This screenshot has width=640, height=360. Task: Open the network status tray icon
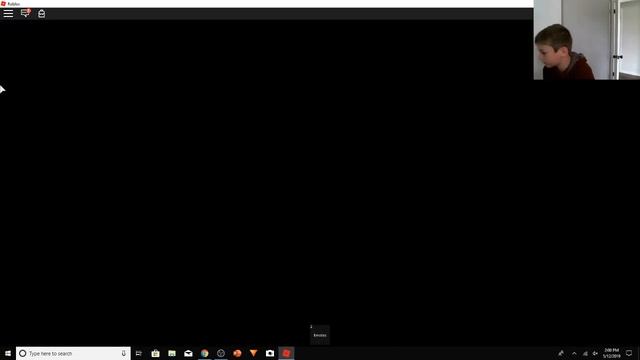coord(585,353)
